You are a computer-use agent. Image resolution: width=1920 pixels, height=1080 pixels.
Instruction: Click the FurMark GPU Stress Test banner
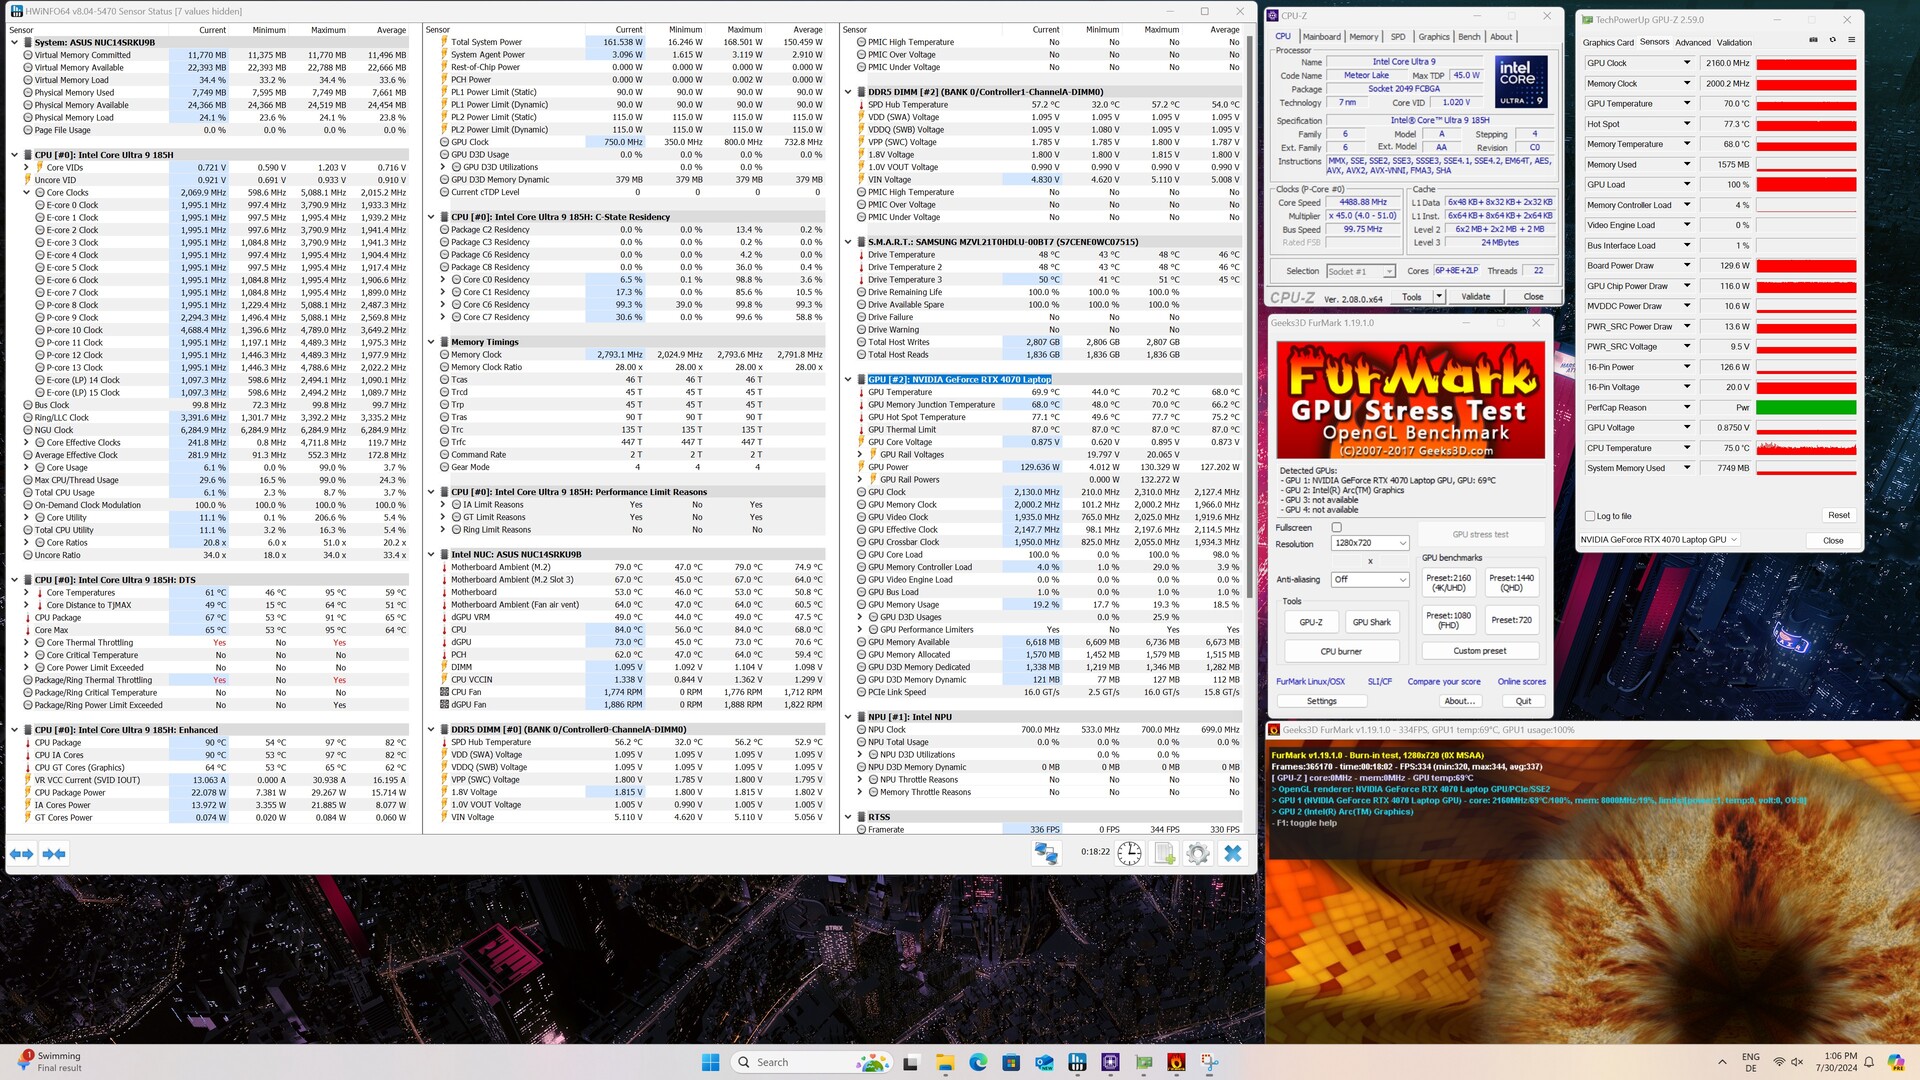tap(1410, 400)
